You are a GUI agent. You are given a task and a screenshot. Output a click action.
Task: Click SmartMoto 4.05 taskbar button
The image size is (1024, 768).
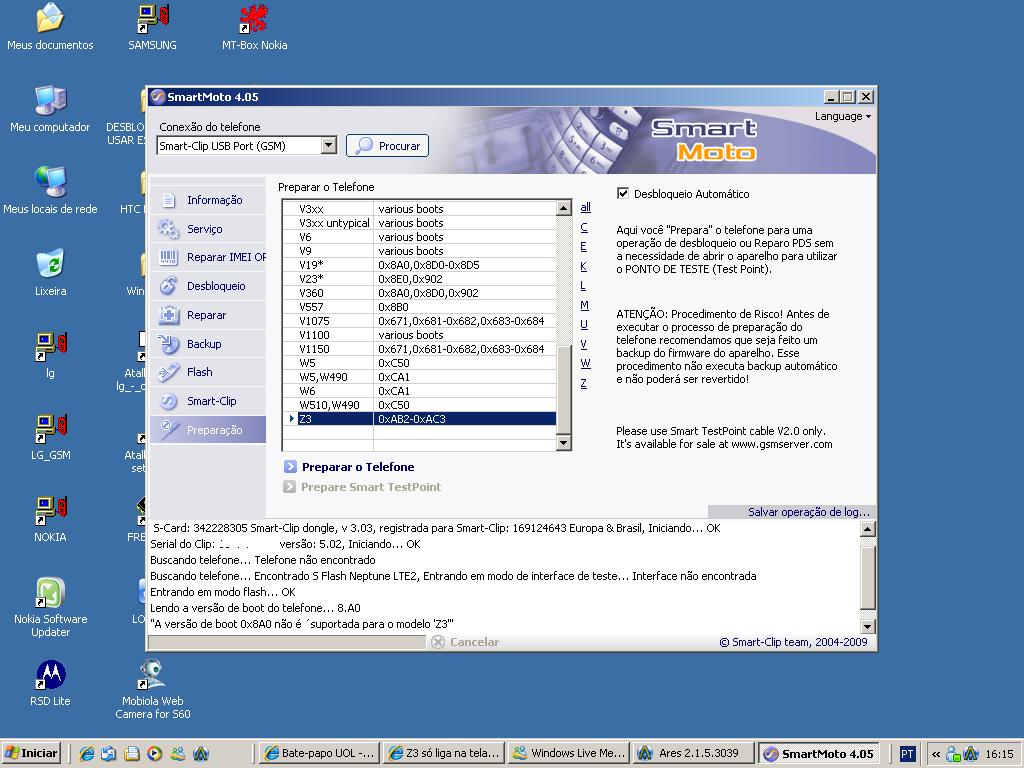[x=819, y=754]
